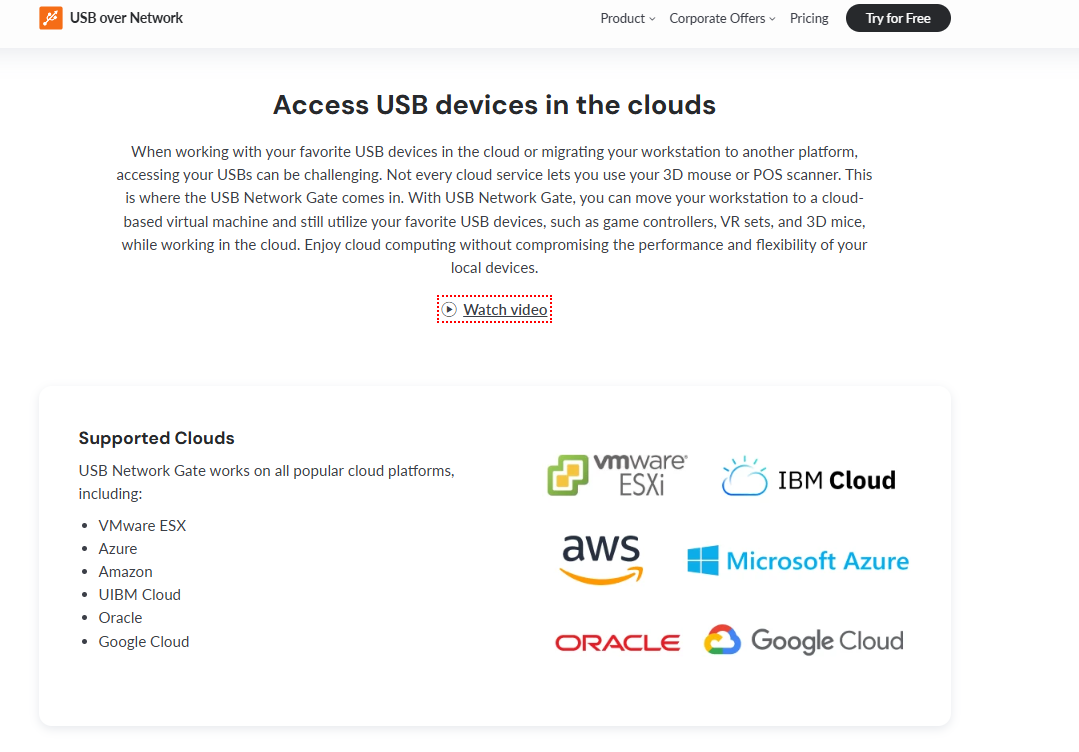
Task: Click the Access USB devices heading
Action: click(x=494, y=105)
